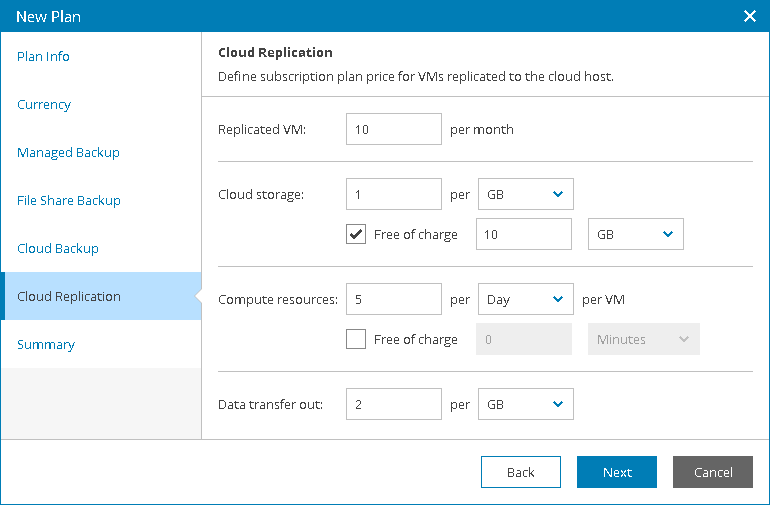Open the Summary step
770x505 pixels.
click(x=46, y=344)
